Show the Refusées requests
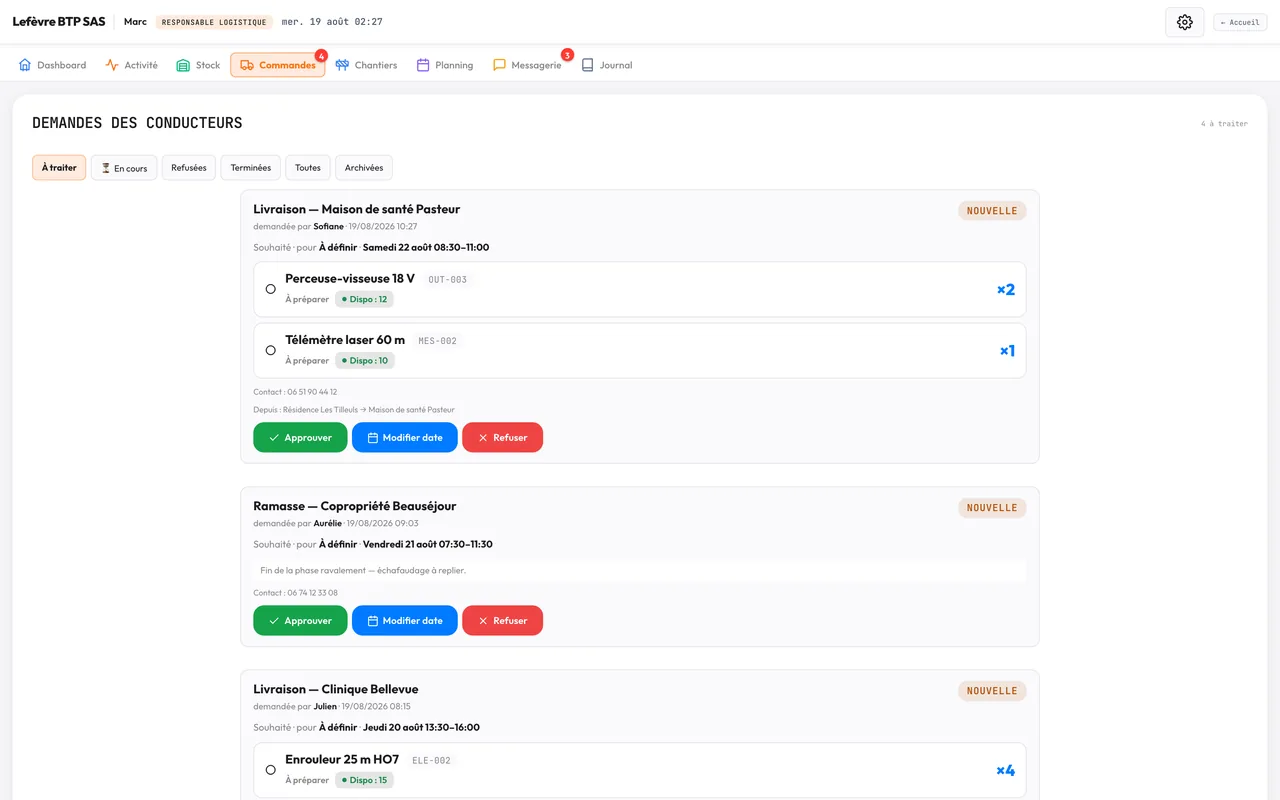Image resolution: width=1280 pixels, height=800 pixels. [189, 168]
